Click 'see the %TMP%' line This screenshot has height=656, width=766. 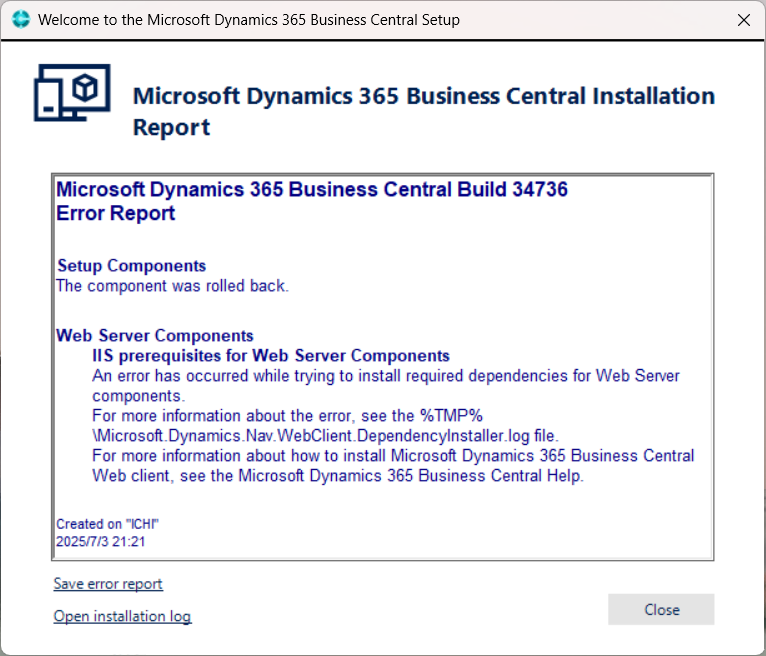click(287, 416)
